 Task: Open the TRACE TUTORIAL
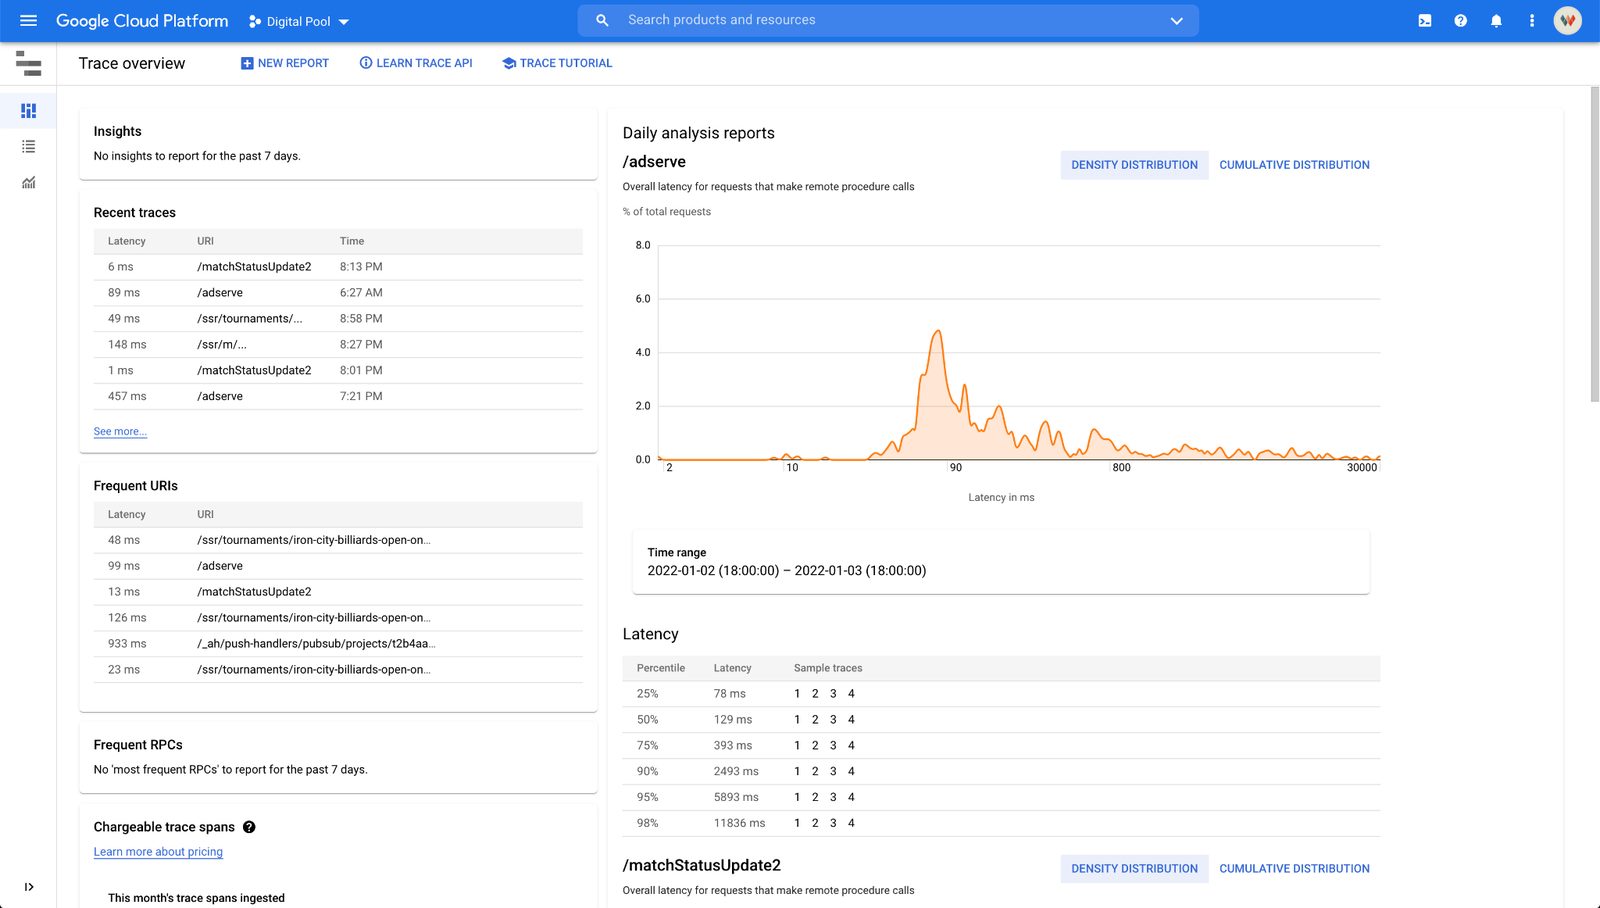pyautogui.click(x=557, y=63)
